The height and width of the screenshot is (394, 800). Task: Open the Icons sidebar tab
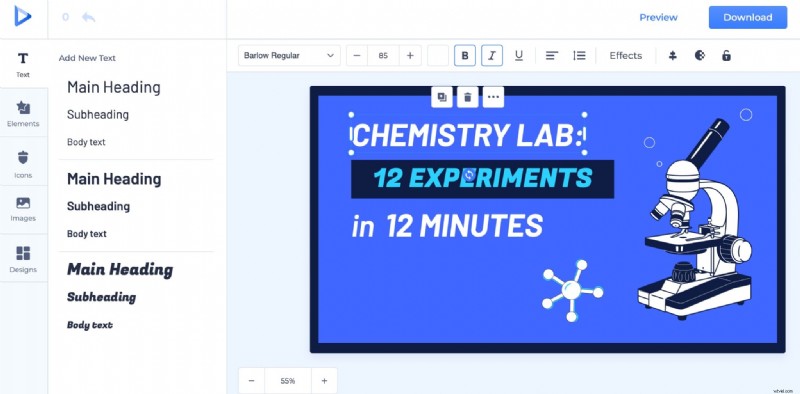pyautogui.click(x=23, y=164)
